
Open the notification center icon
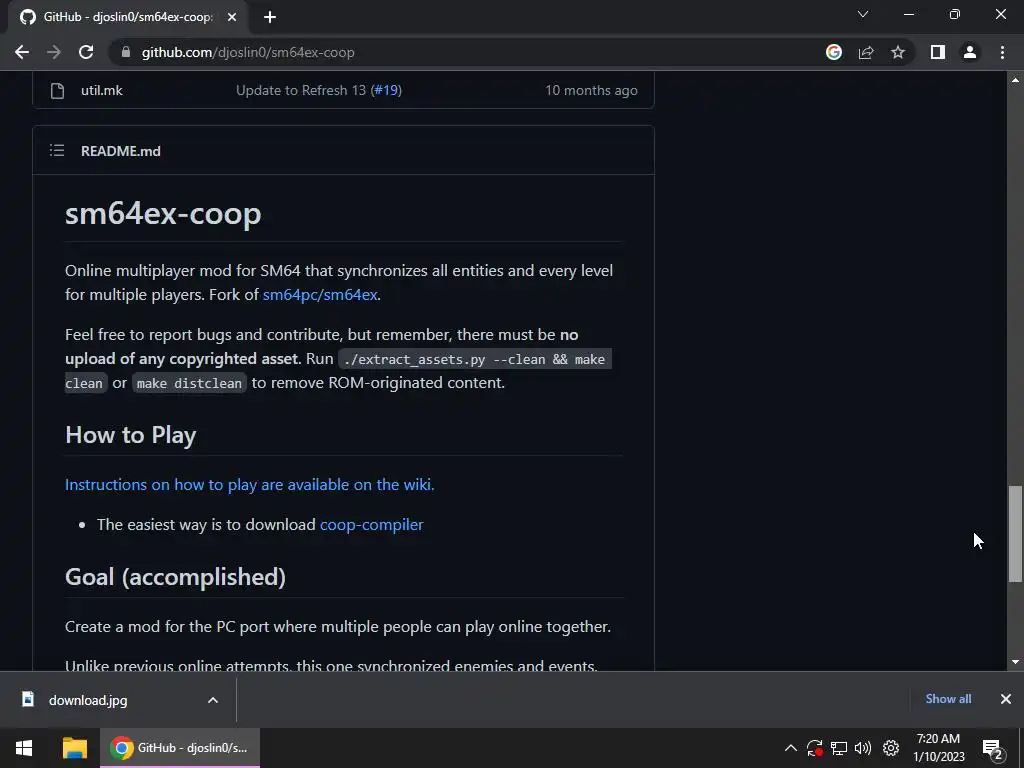click(993, 748)
